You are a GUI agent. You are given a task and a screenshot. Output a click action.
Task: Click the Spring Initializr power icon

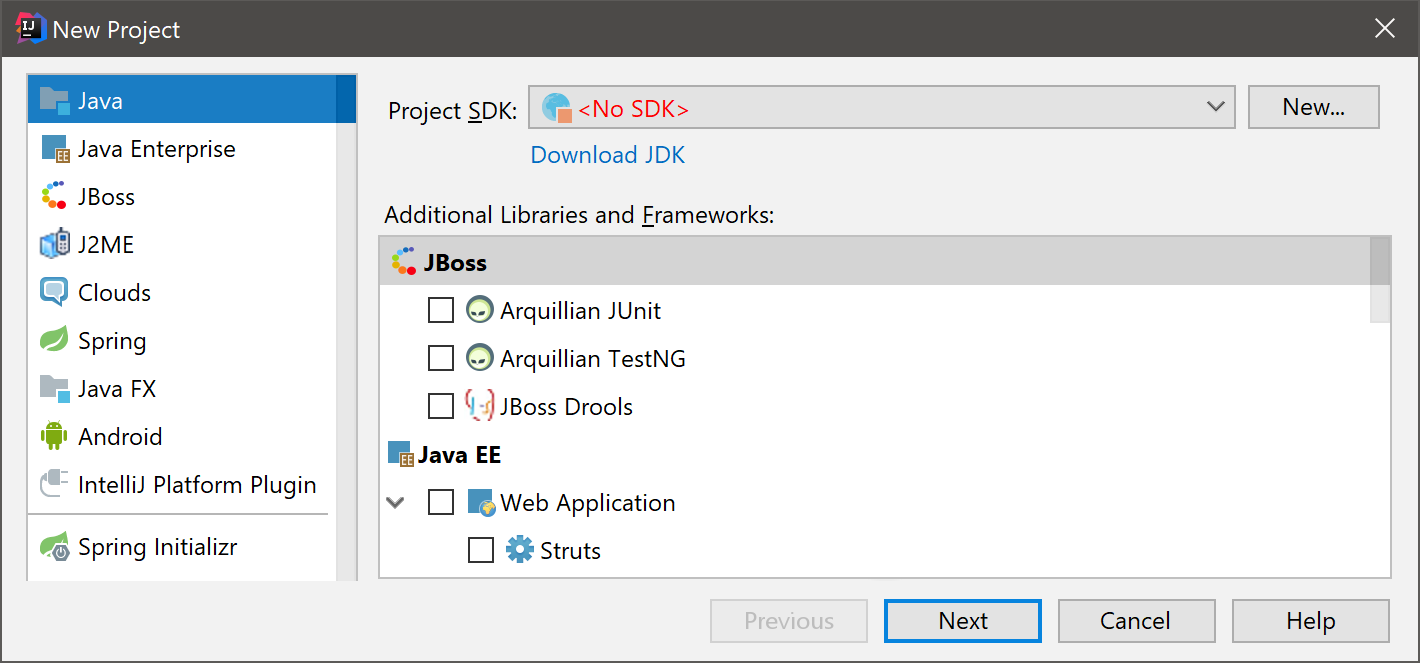[54, 547]
